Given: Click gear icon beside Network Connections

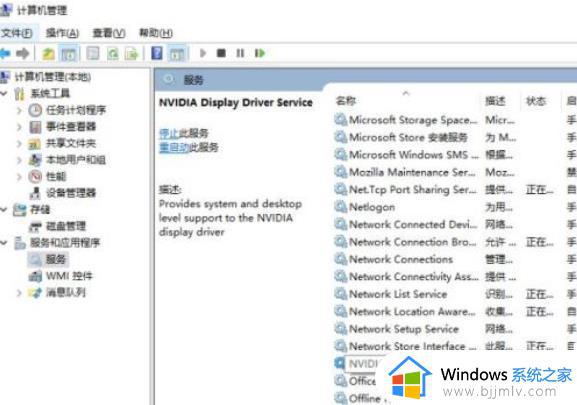Looking at the screenshot, I should pos(341,259).
